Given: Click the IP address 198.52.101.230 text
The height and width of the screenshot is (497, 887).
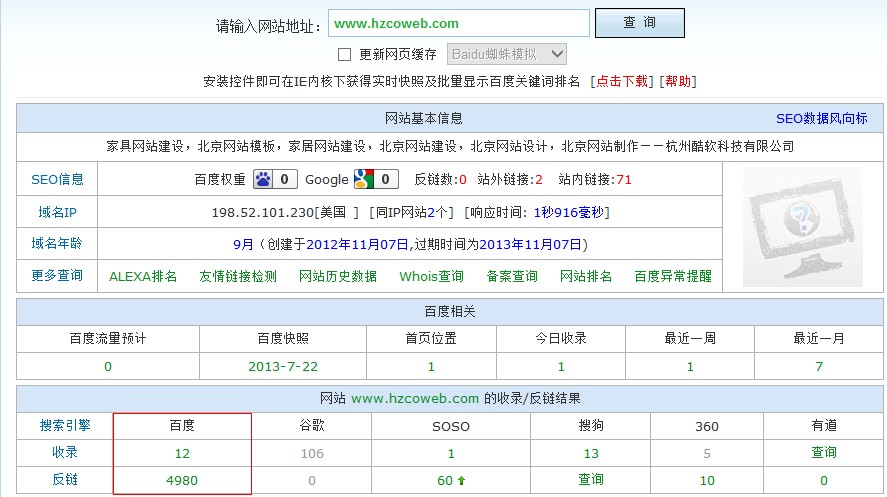Looking at the screenshot, I should coord(262,213).
